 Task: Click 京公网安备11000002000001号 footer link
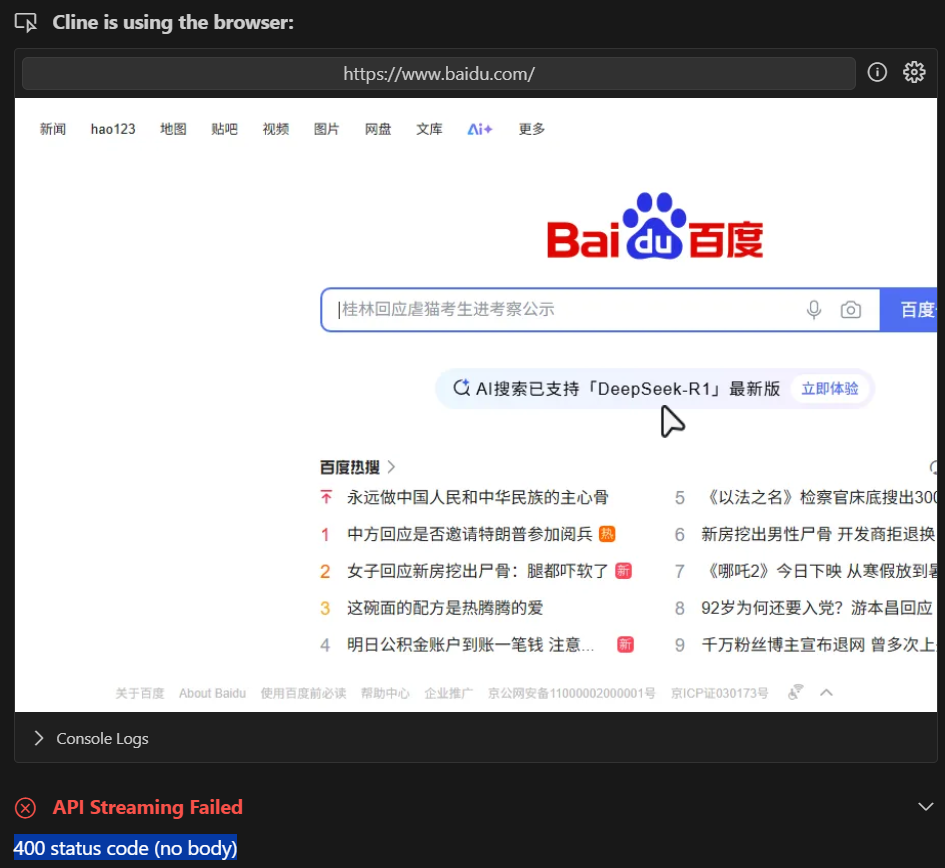pyautogui.click(x=571, y=693)
